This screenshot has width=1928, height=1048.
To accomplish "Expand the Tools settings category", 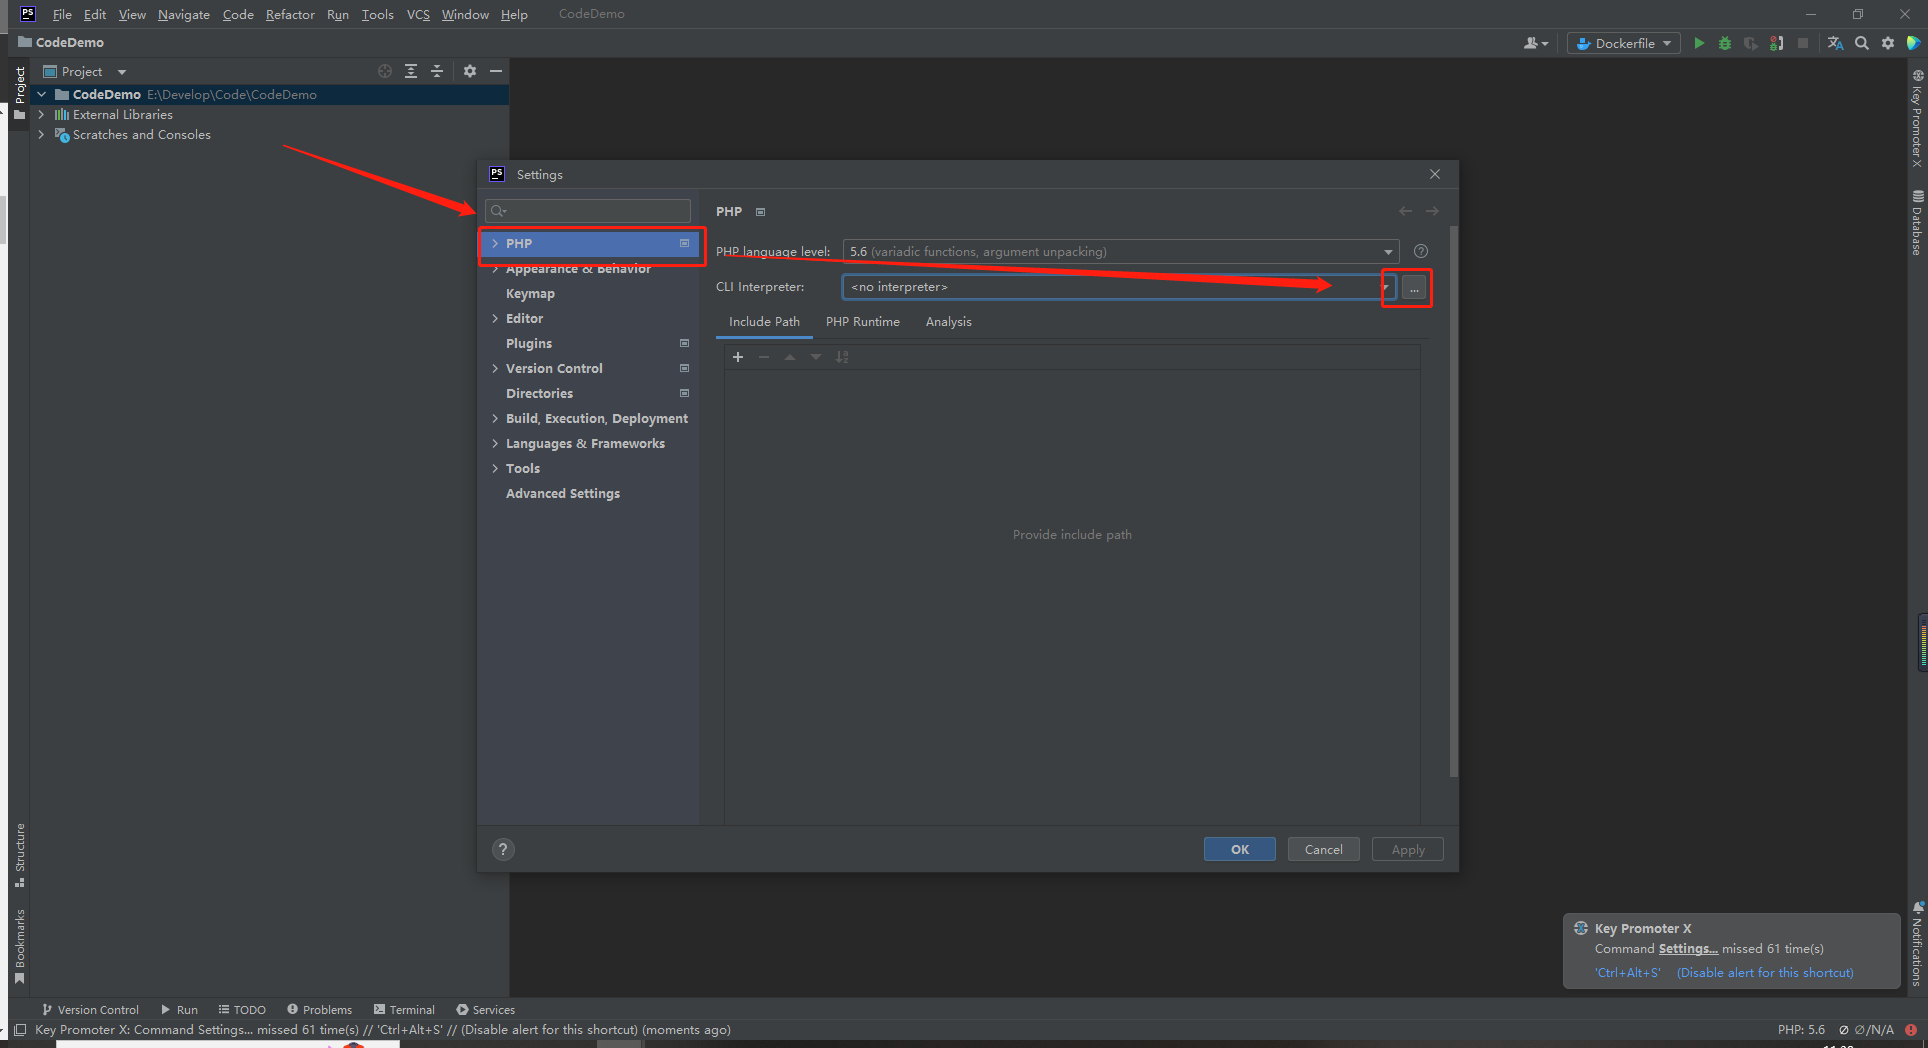I will point(495,468).
